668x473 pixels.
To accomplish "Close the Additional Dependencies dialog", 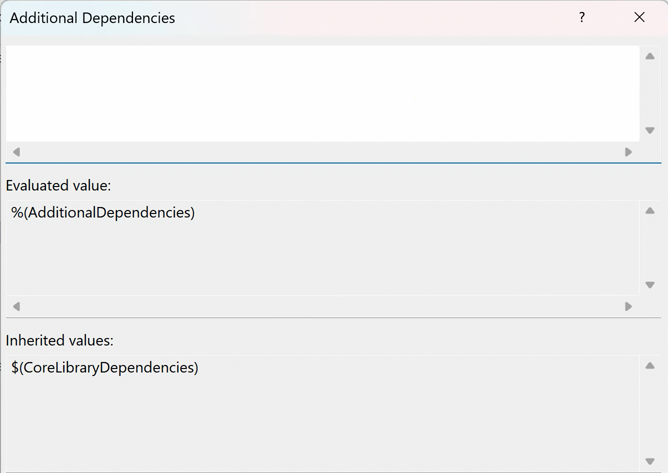I will click(640, 18).
